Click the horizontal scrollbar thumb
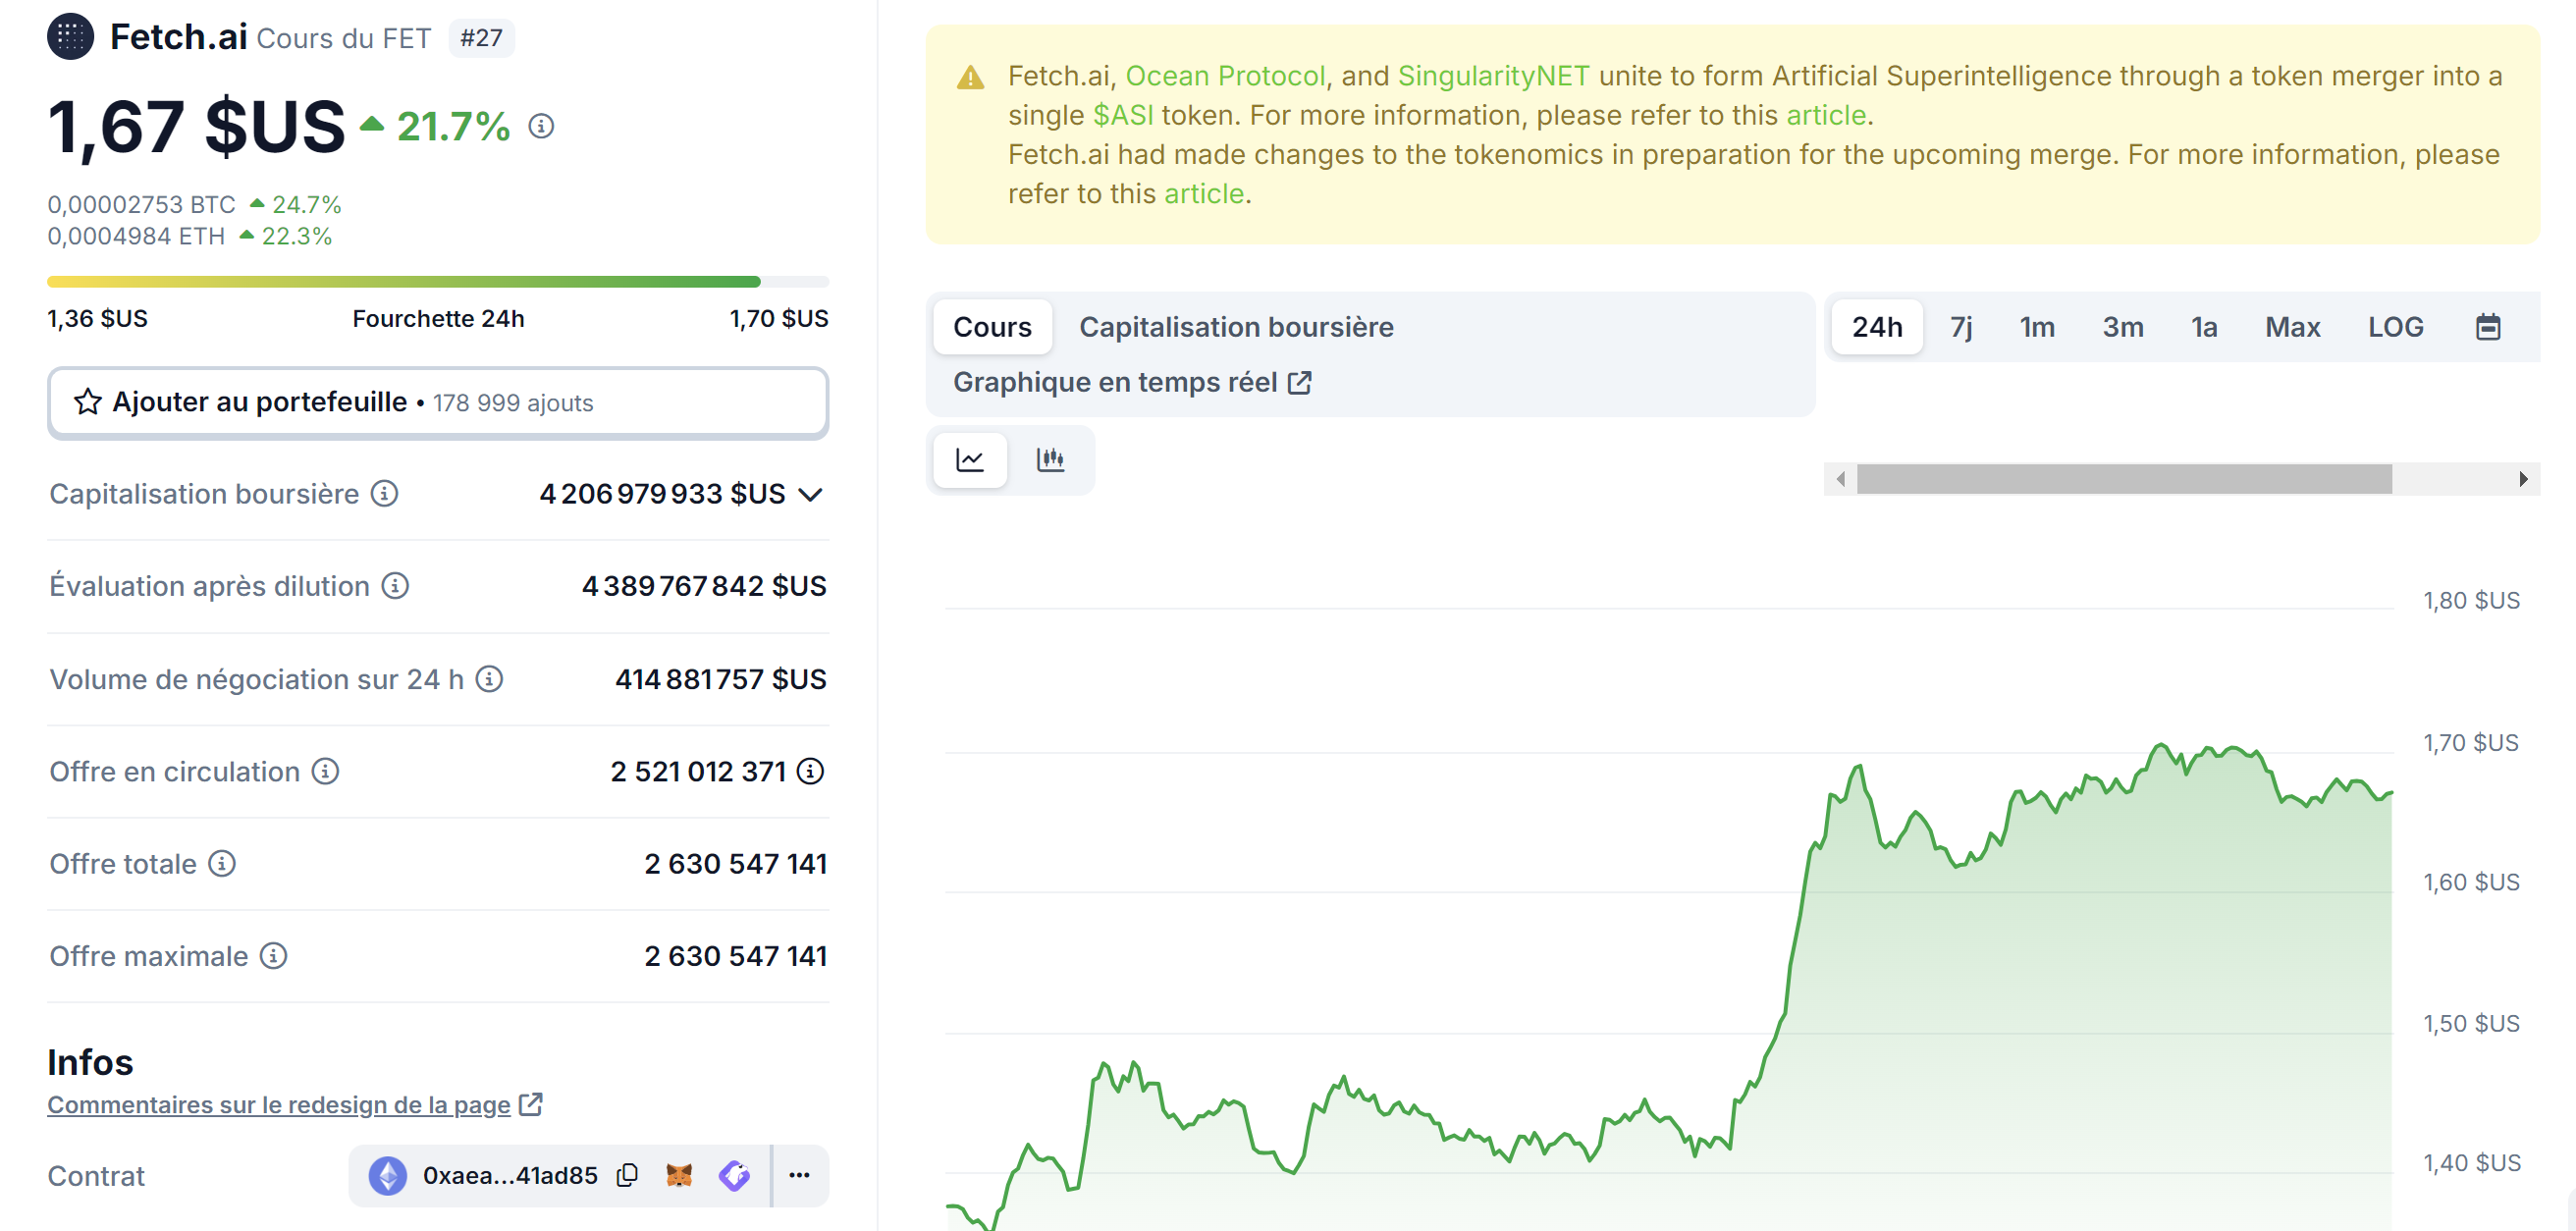 (x=2124, y=479)
